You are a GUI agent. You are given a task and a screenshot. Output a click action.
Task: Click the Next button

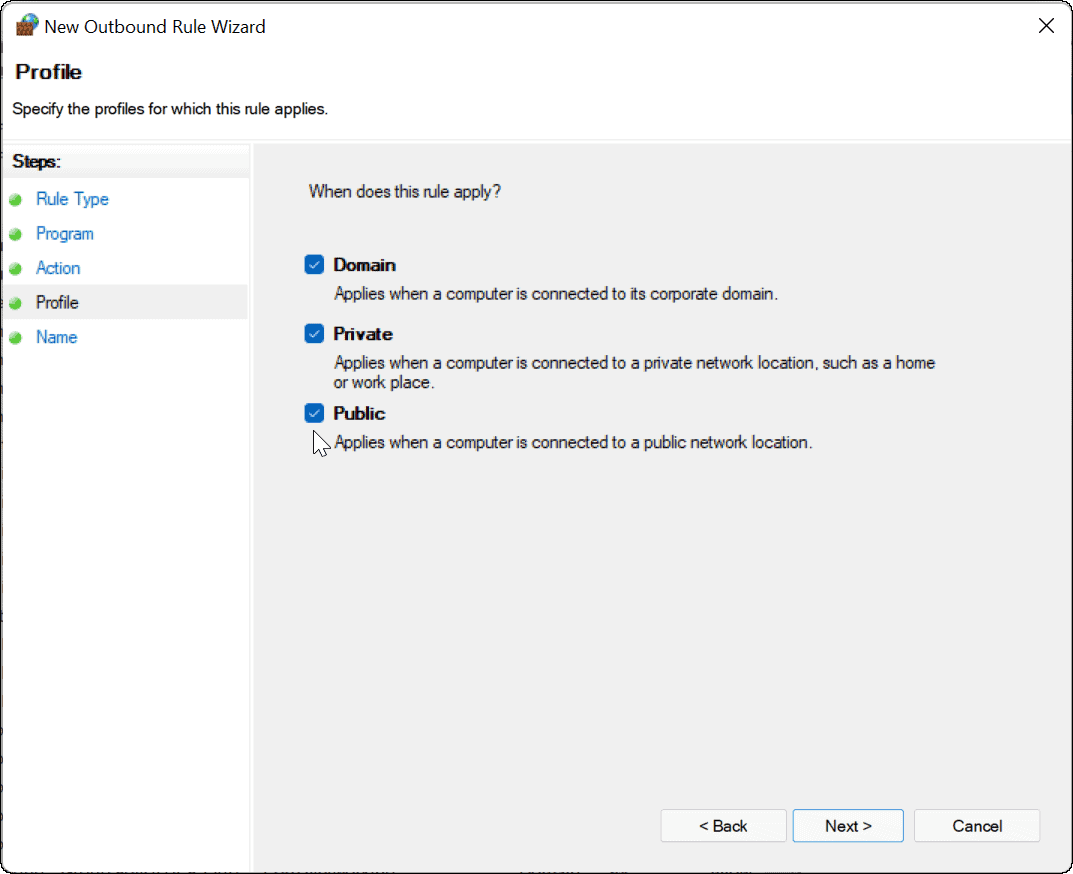(x=847, y=826)
